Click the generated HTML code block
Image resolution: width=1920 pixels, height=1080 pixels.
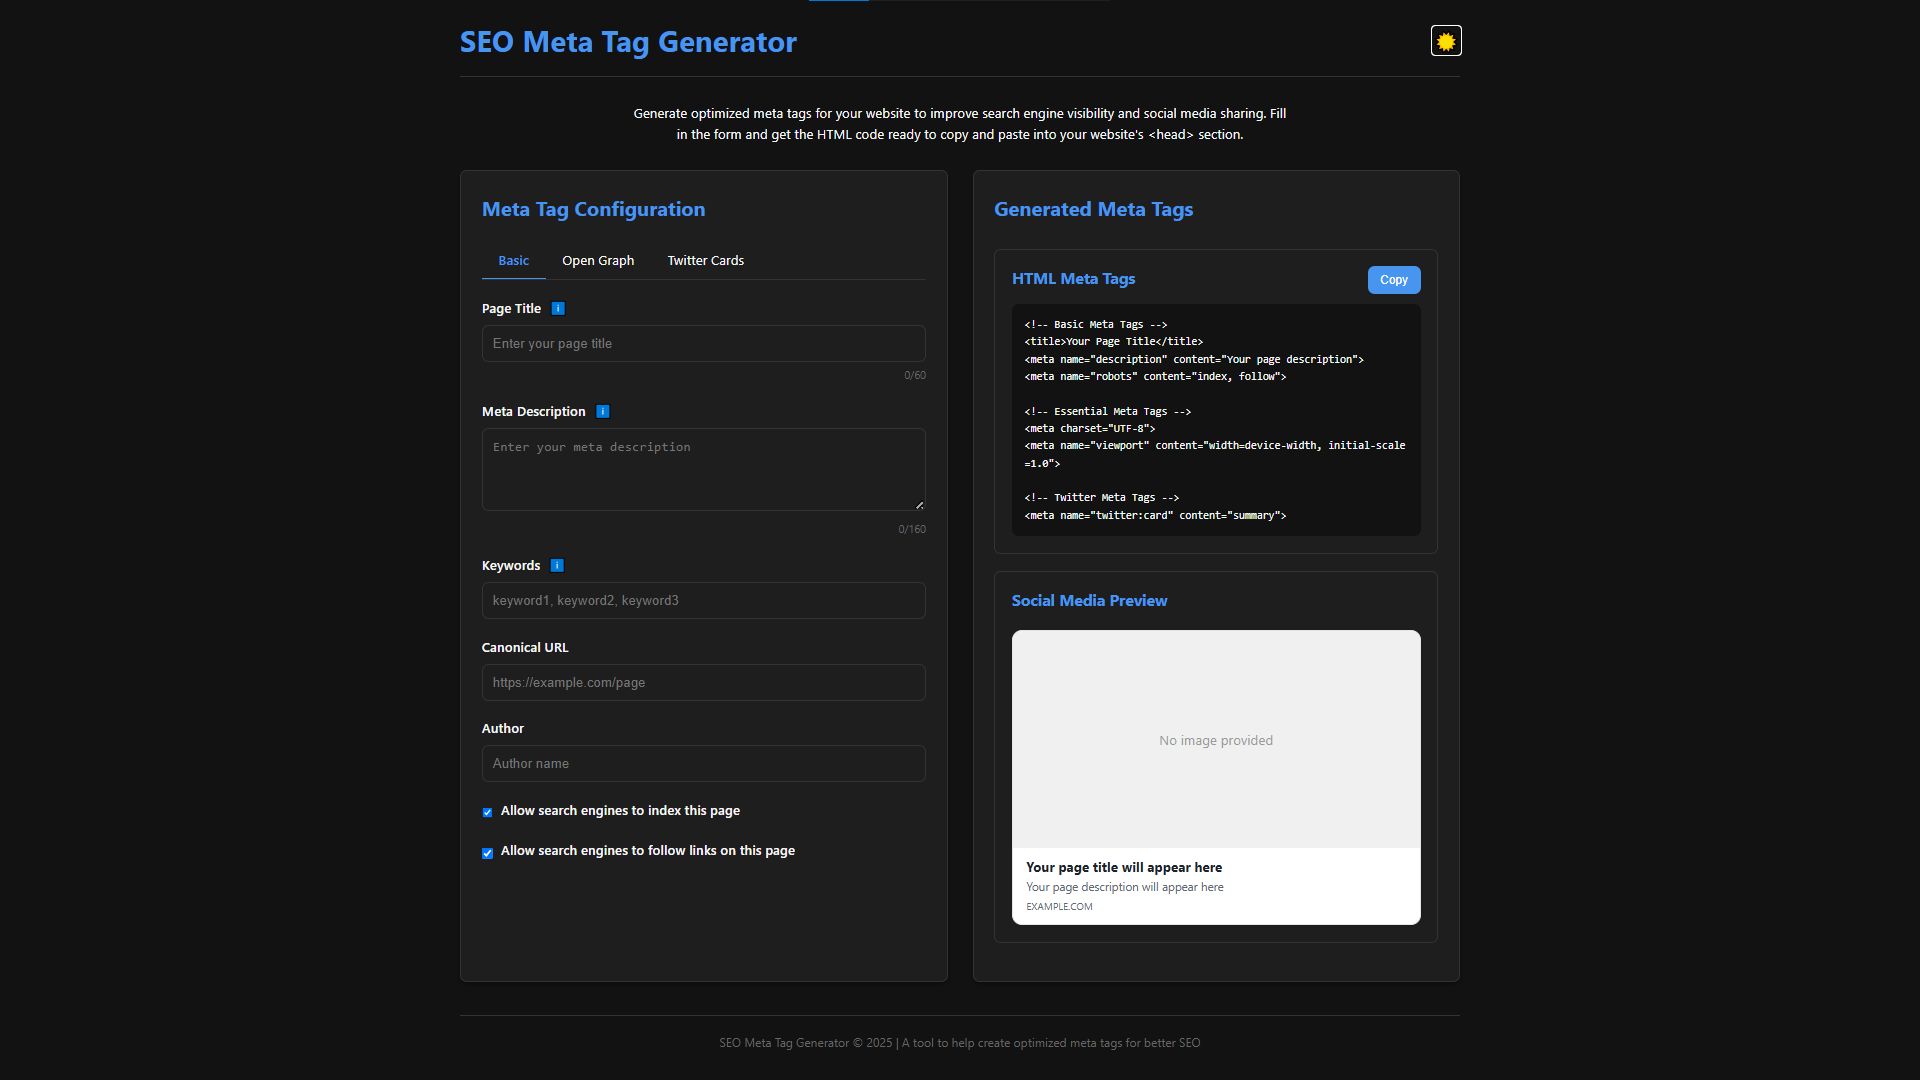click(x=1215, y=420)
